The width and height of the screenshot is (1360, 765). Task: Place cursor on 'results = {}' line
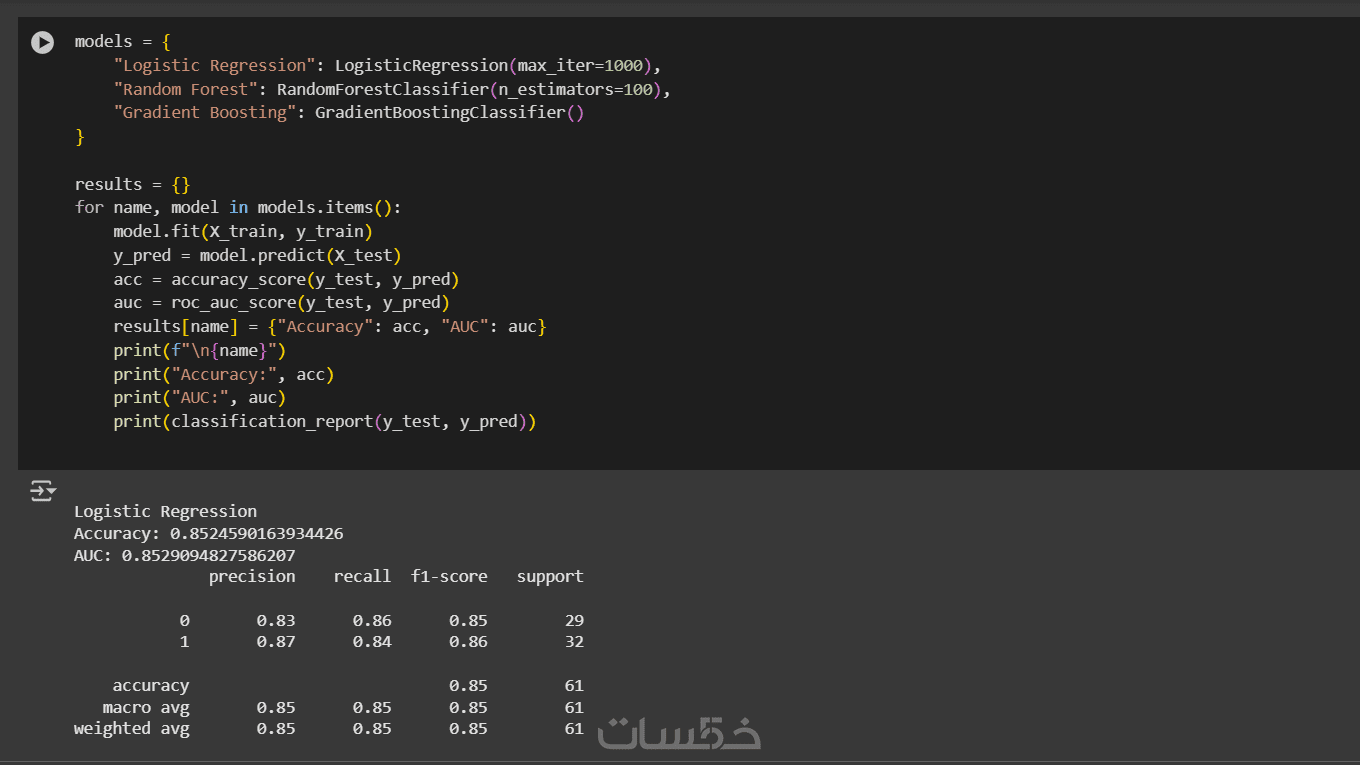tap(132, 184)
